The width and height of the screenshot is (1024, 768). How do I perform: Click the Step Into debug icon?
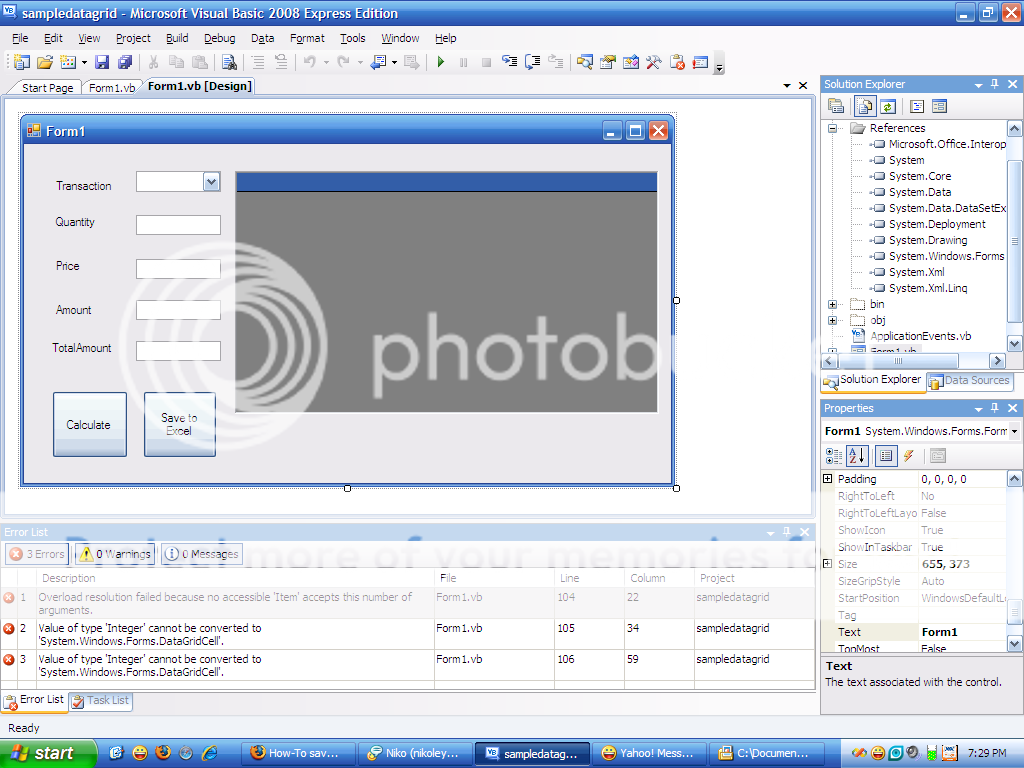(509, 62)
